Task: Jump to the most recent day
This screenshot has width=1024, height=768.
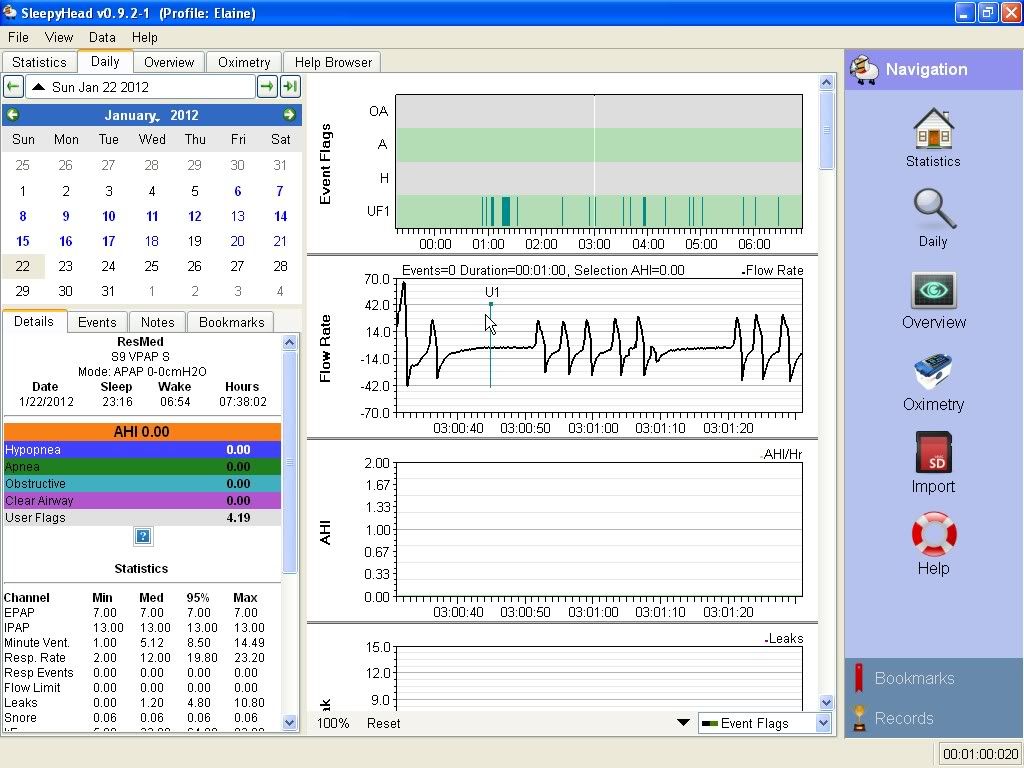Action: [x=290, y=87]
